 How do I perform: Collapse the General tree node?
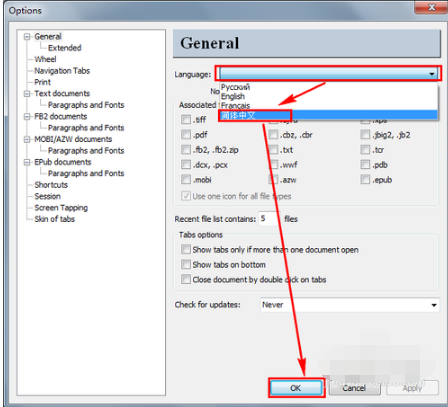point(27,37)
